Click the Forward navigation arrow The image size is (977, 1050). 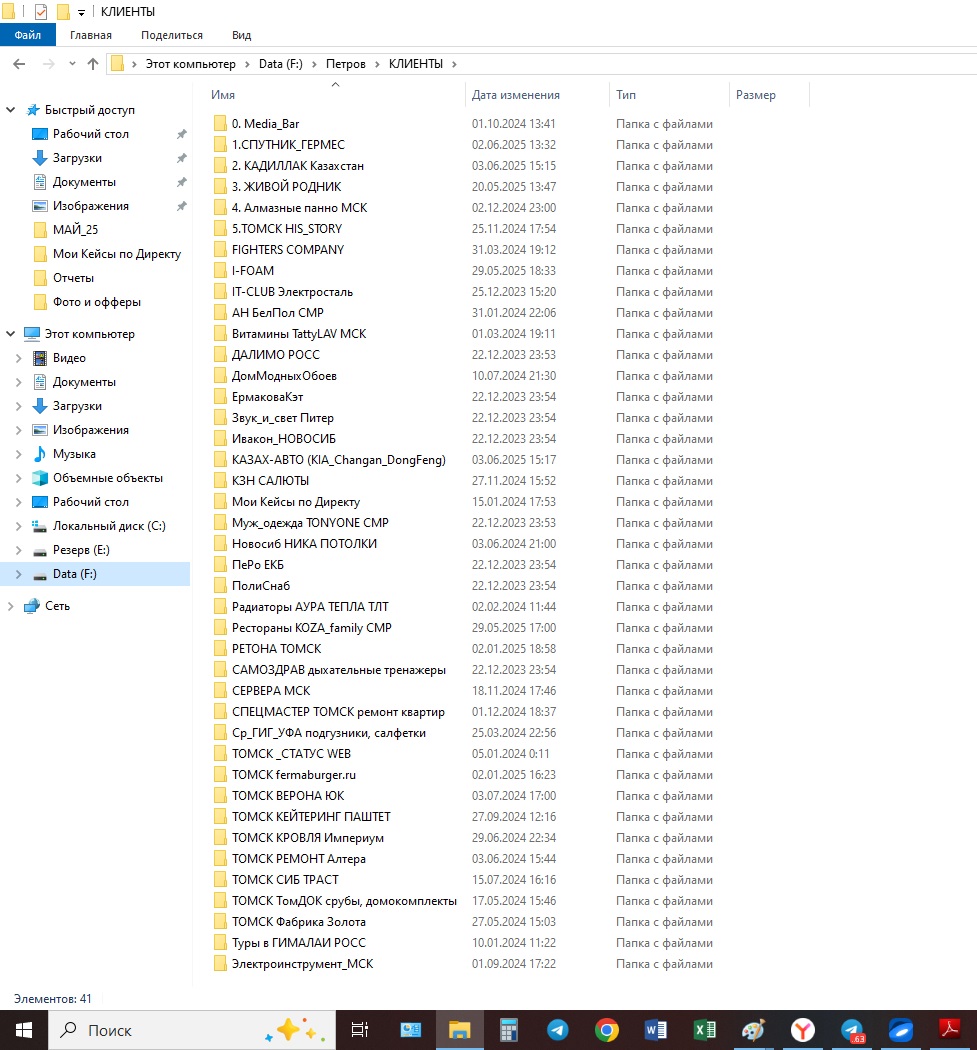click(48, 64)
